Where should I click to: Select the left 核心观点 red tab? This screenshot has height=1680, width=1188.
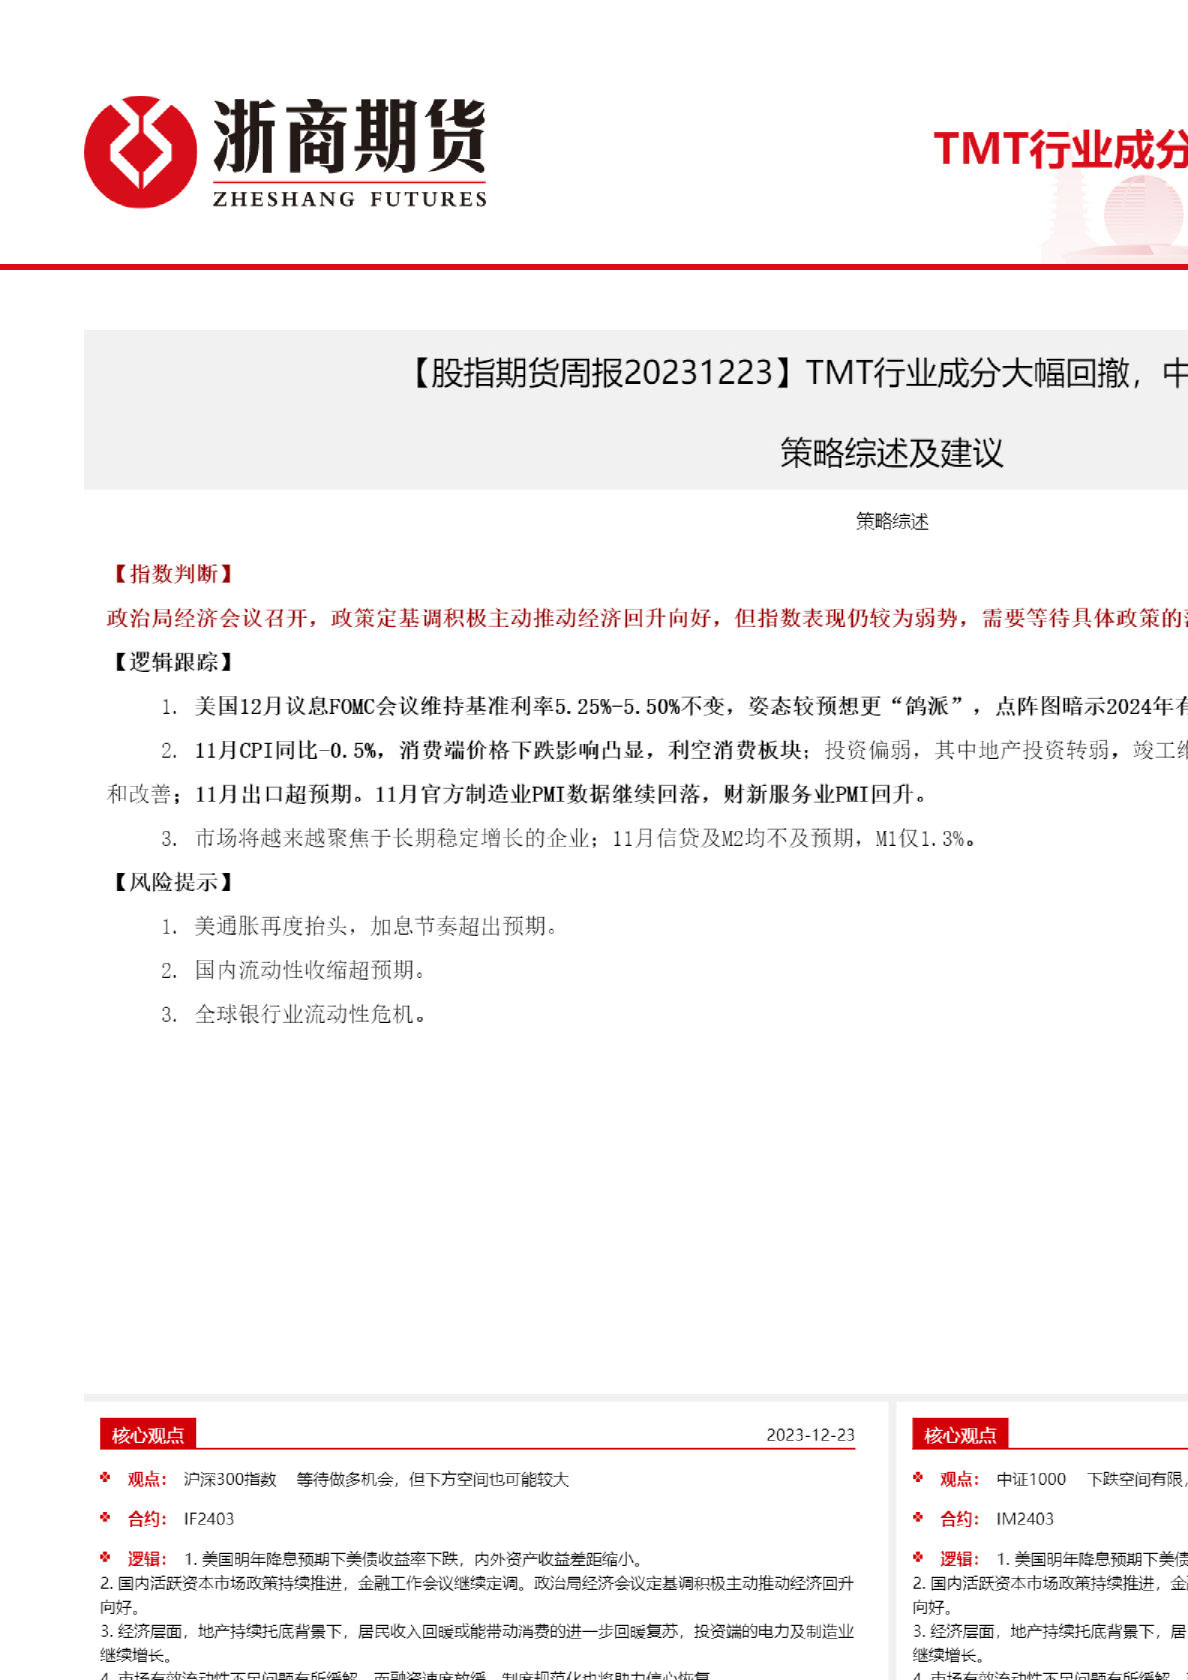pos(148,1435)
